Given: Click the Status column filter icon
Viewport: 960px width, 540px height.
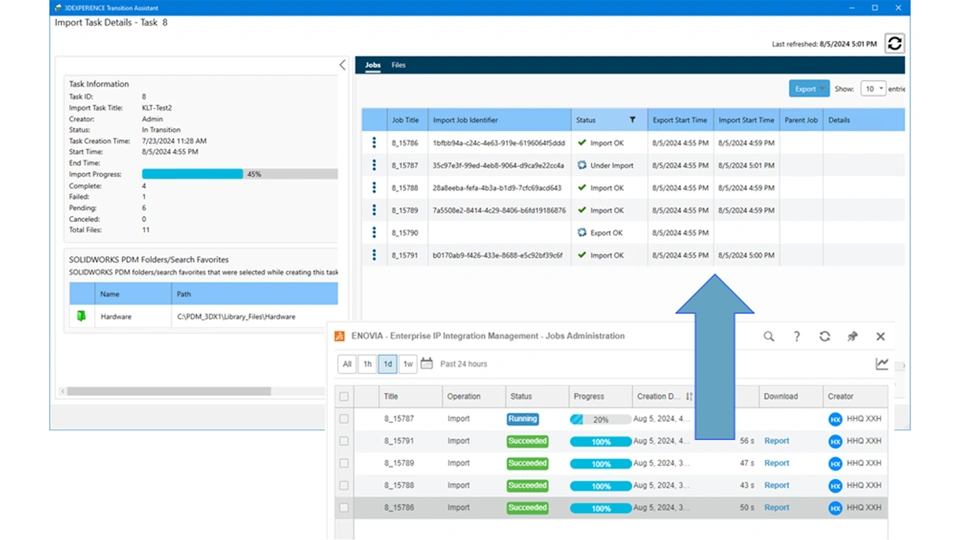Looking at the screenshot, I should [x=632, y=120].
